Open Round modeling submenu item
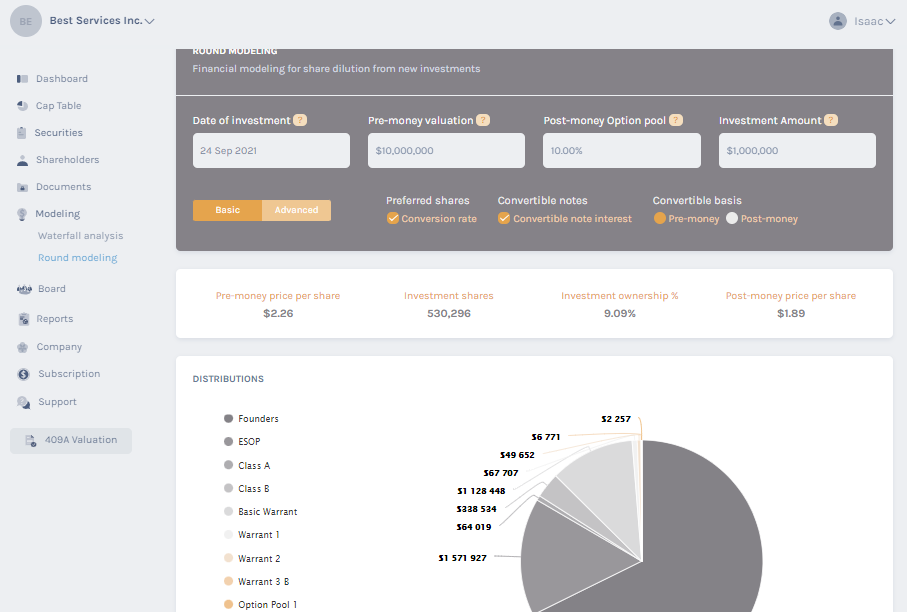The height and width of the screenshot is (612, 907). point(78,258)
